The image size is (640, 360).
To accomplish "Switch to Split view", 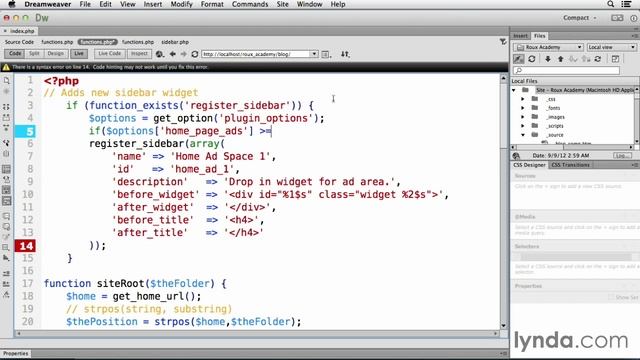I will pos(34,53).
